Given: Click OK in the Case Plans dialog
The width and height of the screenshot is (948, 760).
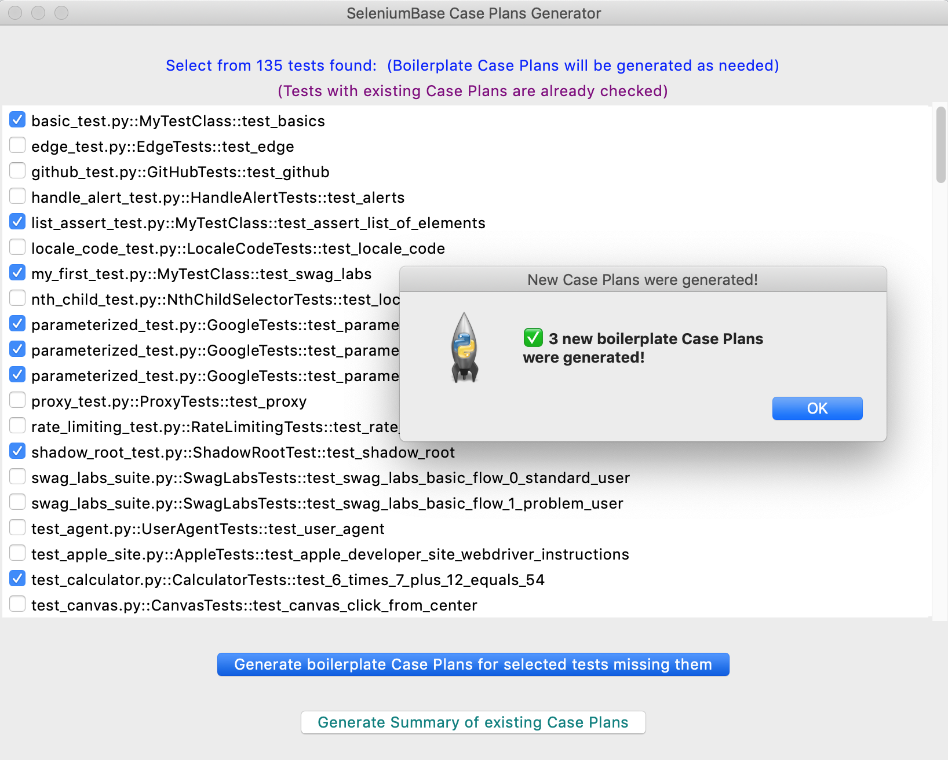Looking at the screenshot, I should click(817, 408).
